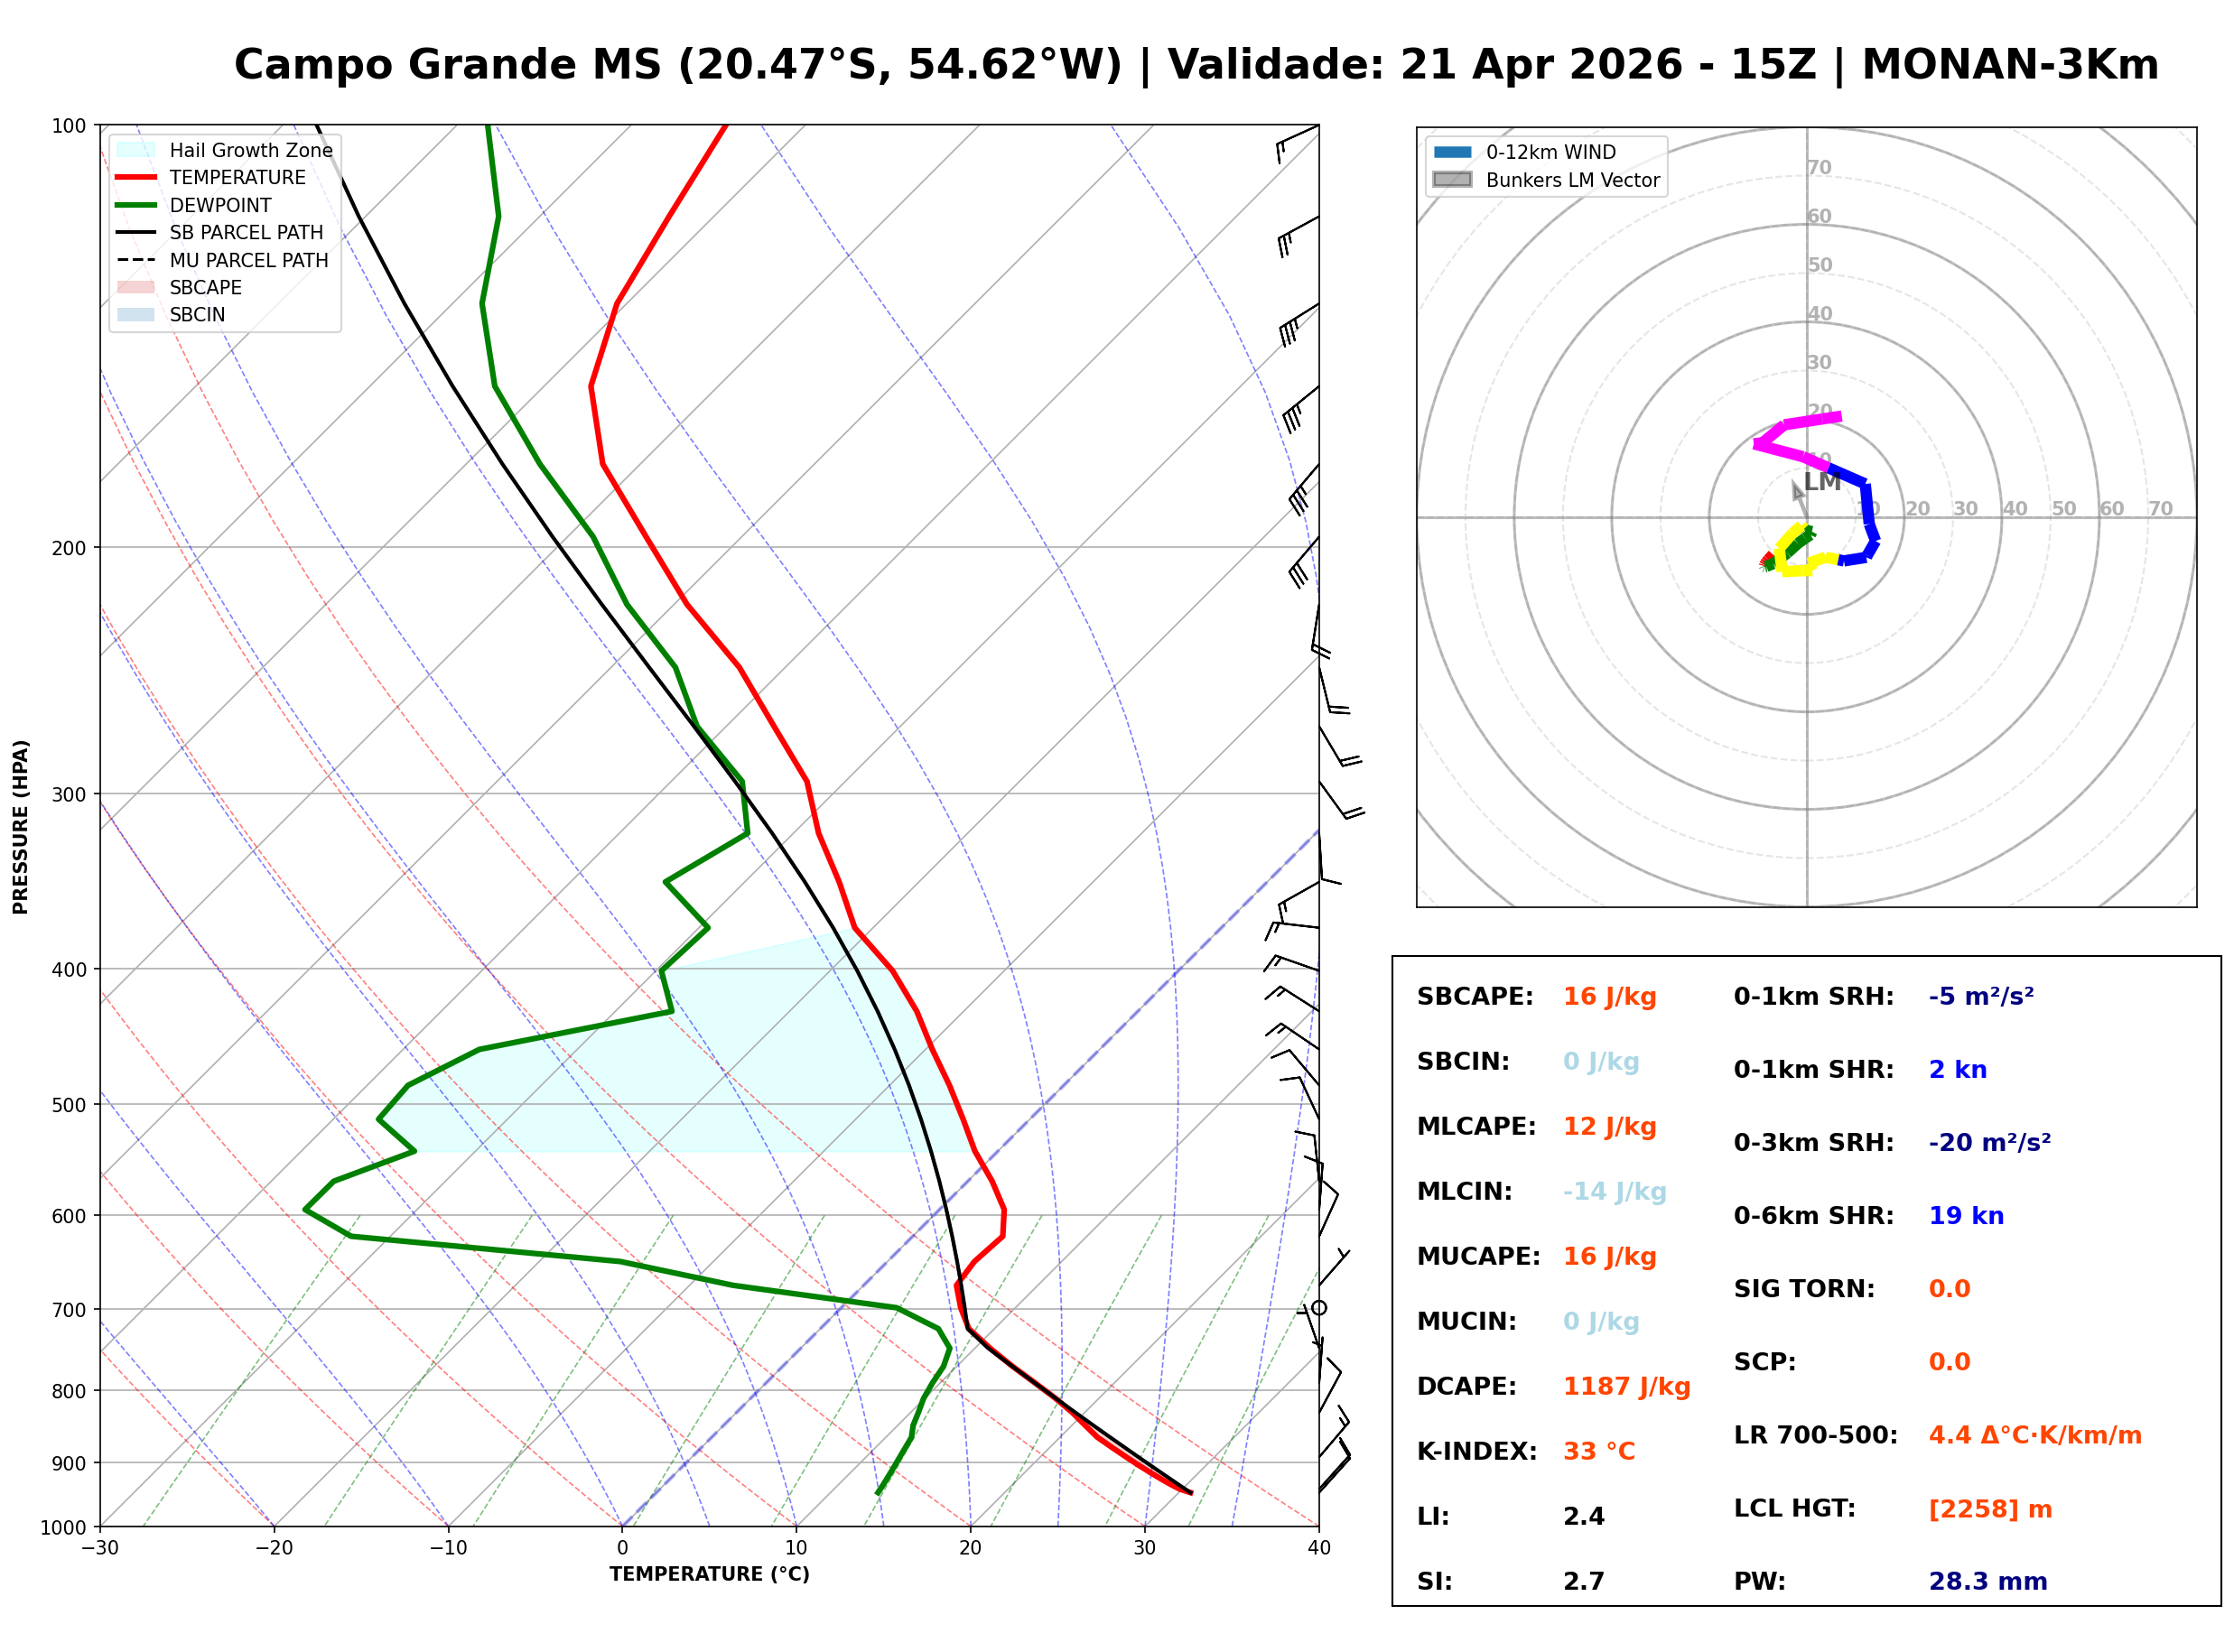Click the 500 hPa pressure tick label

70,1105
